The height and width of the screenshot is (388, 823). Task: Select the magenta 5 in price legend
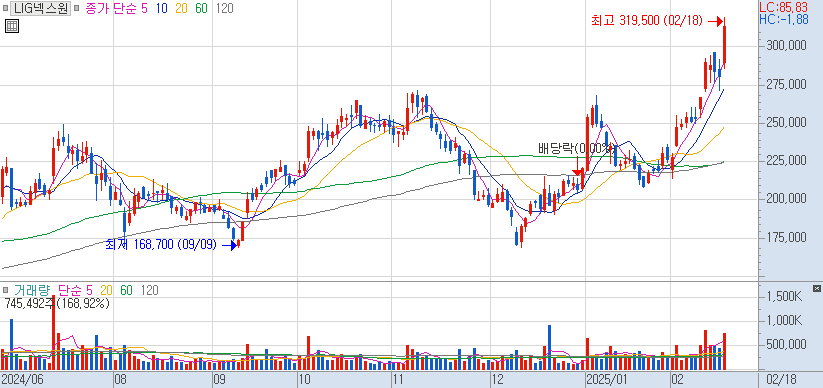click(144, 8)
